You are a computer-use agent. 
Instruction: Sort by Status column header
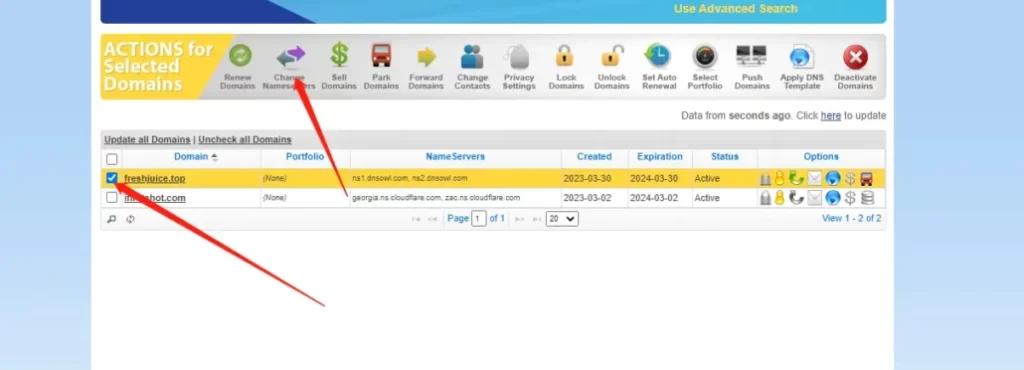coord(725,157)
